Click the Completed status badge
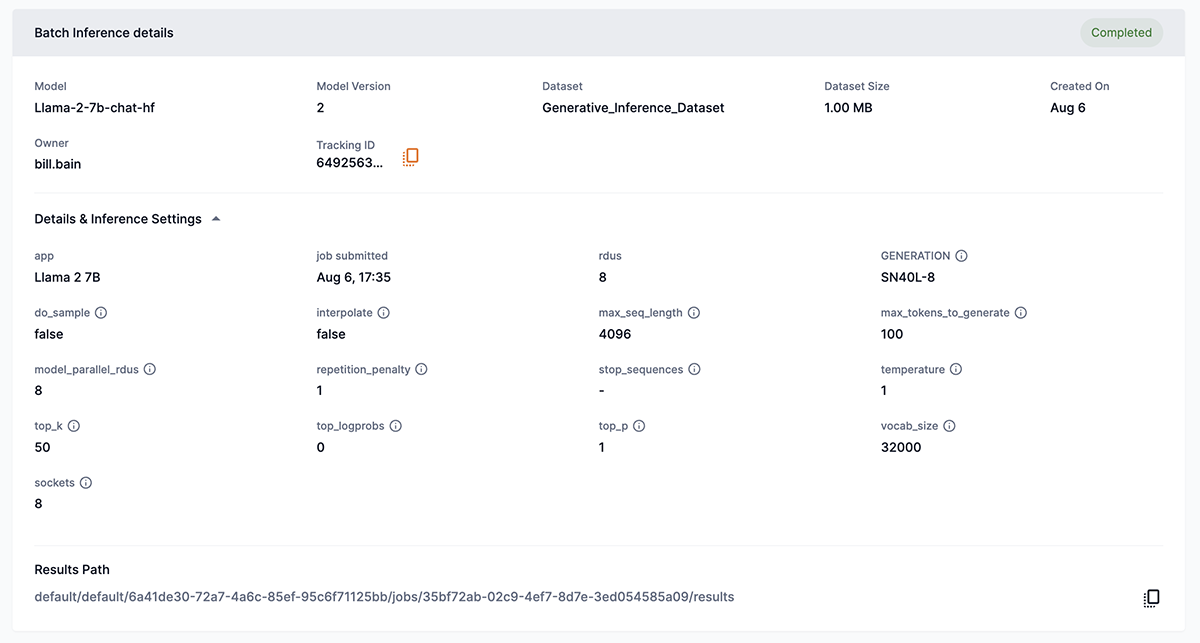Image resolution: width=1200 pixels, height=643 pixels. [x=1121, y=32]
